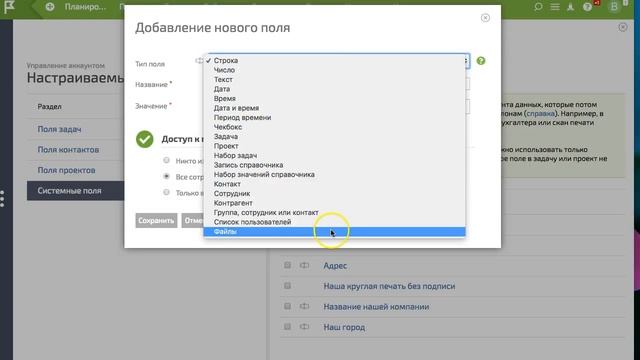
Task: Choose Набор значений справочника option
Action: [x=334, y=174]
